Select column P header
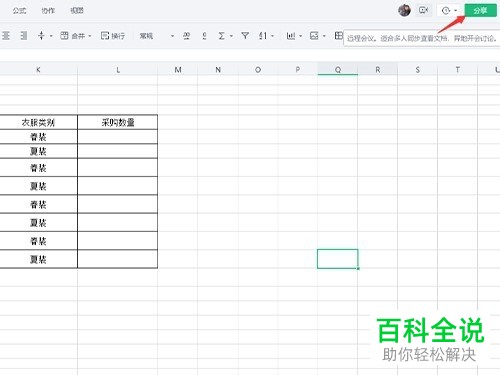The height and width of the screenshot is (375, 500). pyautogui.click(x=298, y=70)
